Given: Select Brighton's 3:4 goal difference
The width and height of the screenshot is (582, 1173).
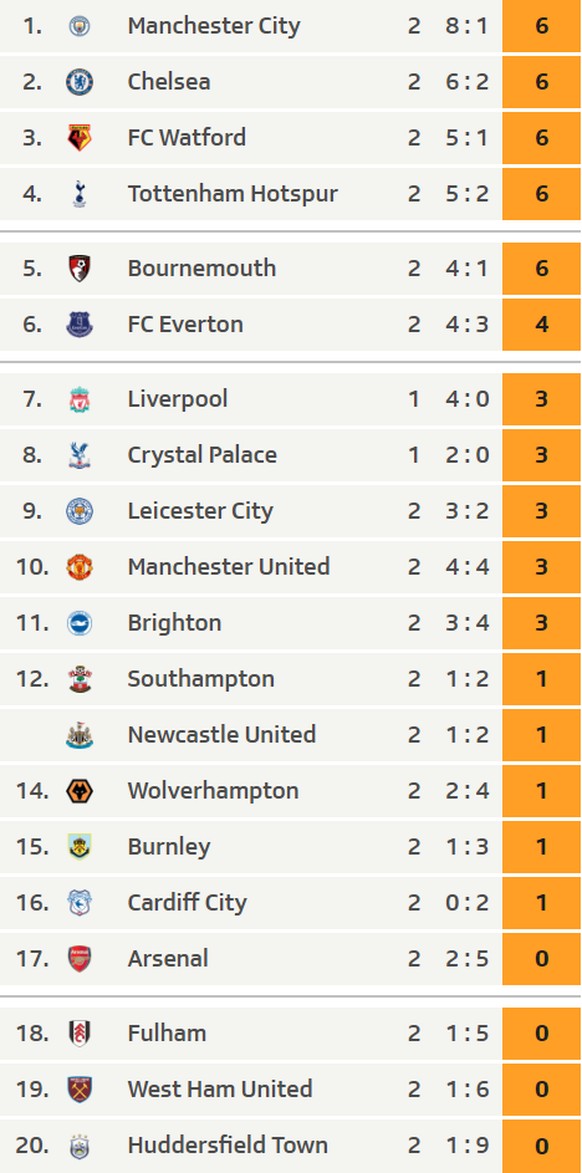Looking at the screenshot, I should click(468, 623).
